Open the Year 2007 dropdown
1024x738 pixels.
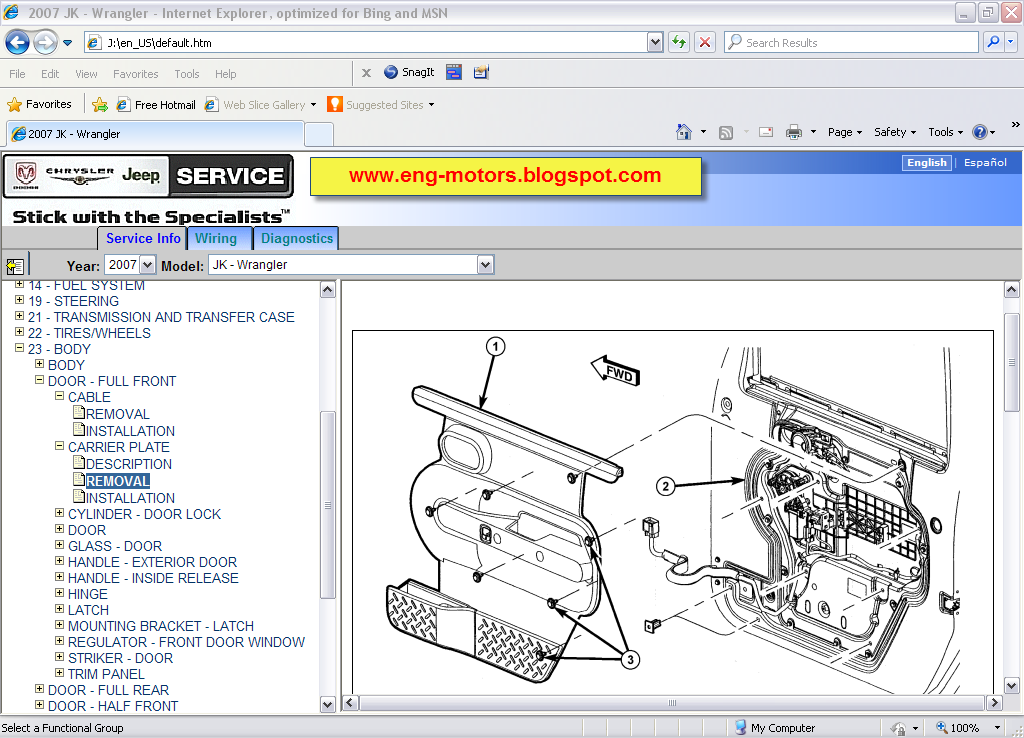tap(148, 265)
